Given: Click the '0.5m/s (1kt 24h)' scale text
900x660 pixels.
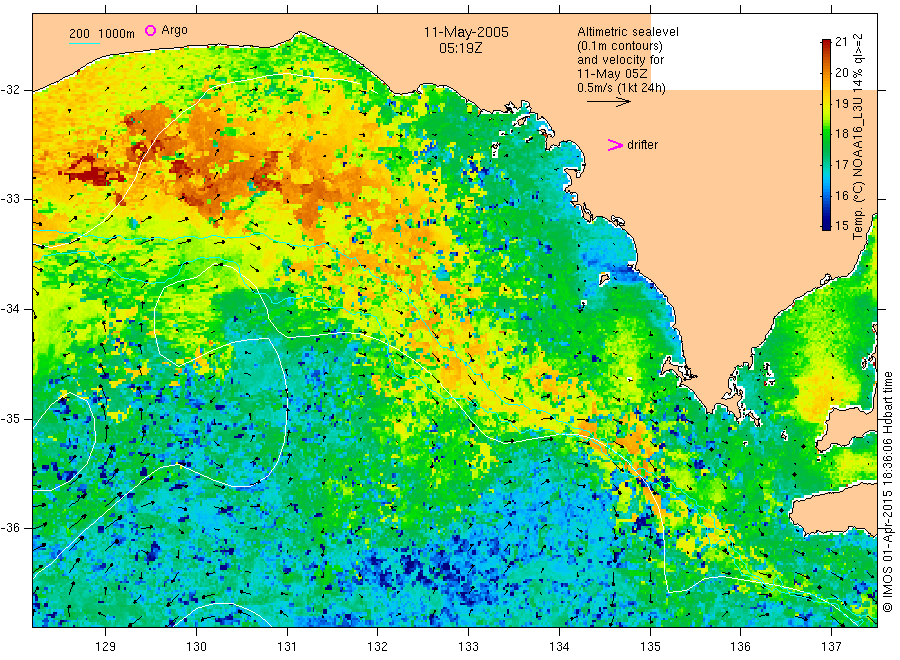Looking at the screenshot, I should coord(622,88).
